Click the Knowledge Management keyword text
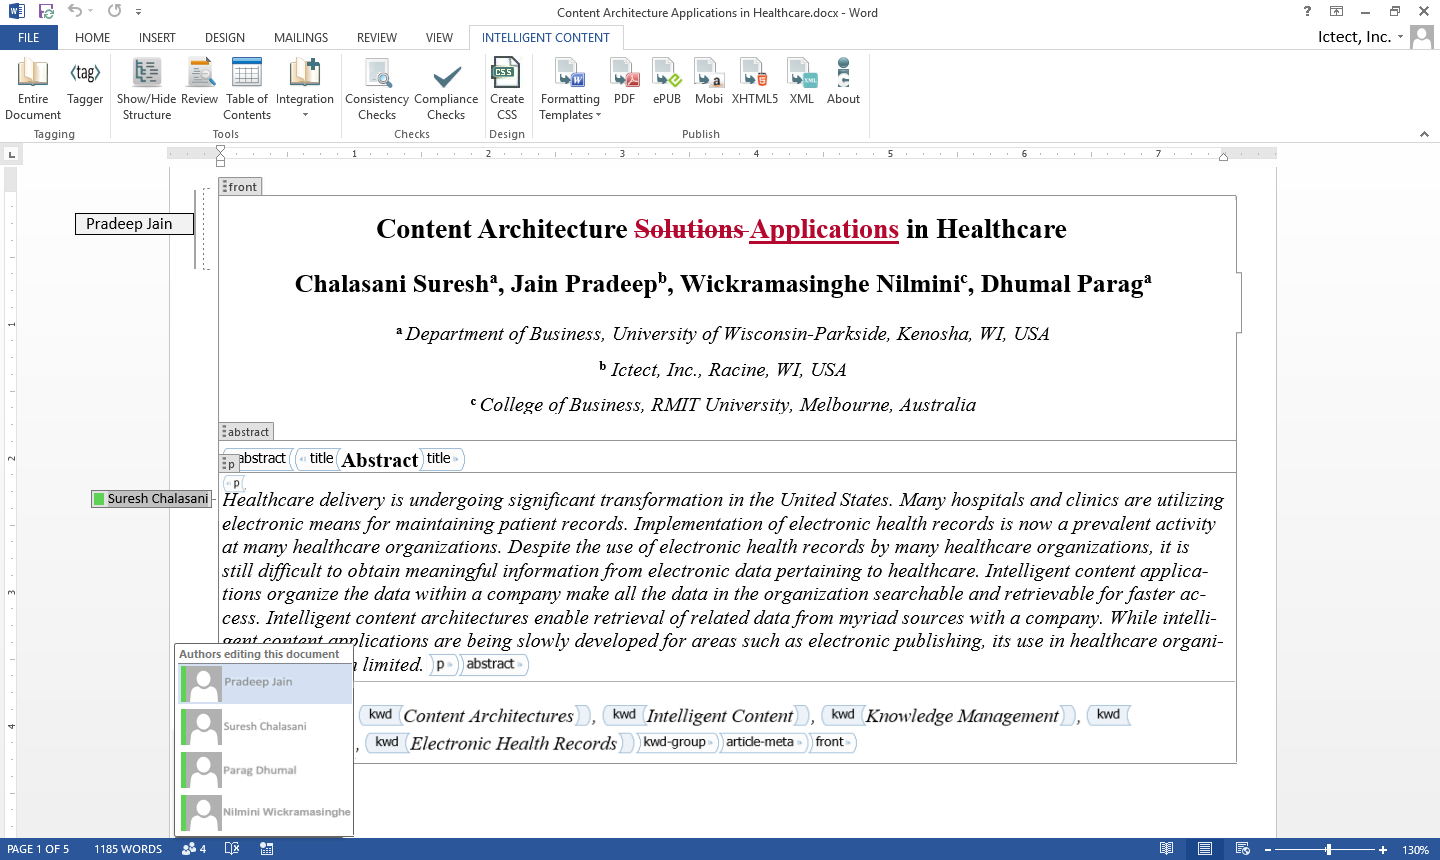This screenshot has height=860, width=1440. [962, 716]
